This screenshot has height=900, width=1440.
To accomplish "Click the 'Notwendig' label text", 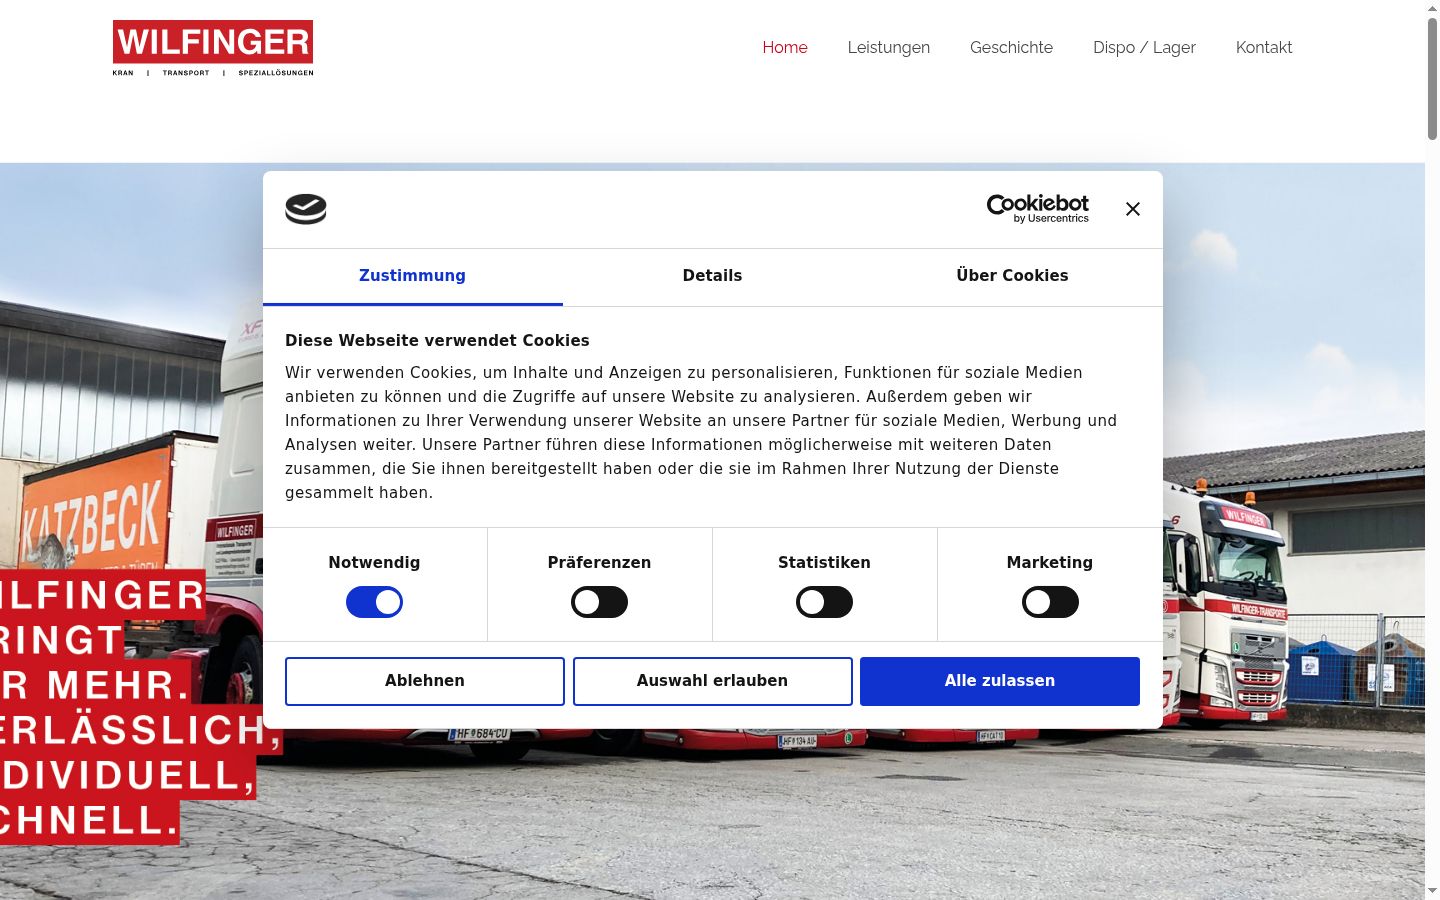I will [x=374, y=563].
